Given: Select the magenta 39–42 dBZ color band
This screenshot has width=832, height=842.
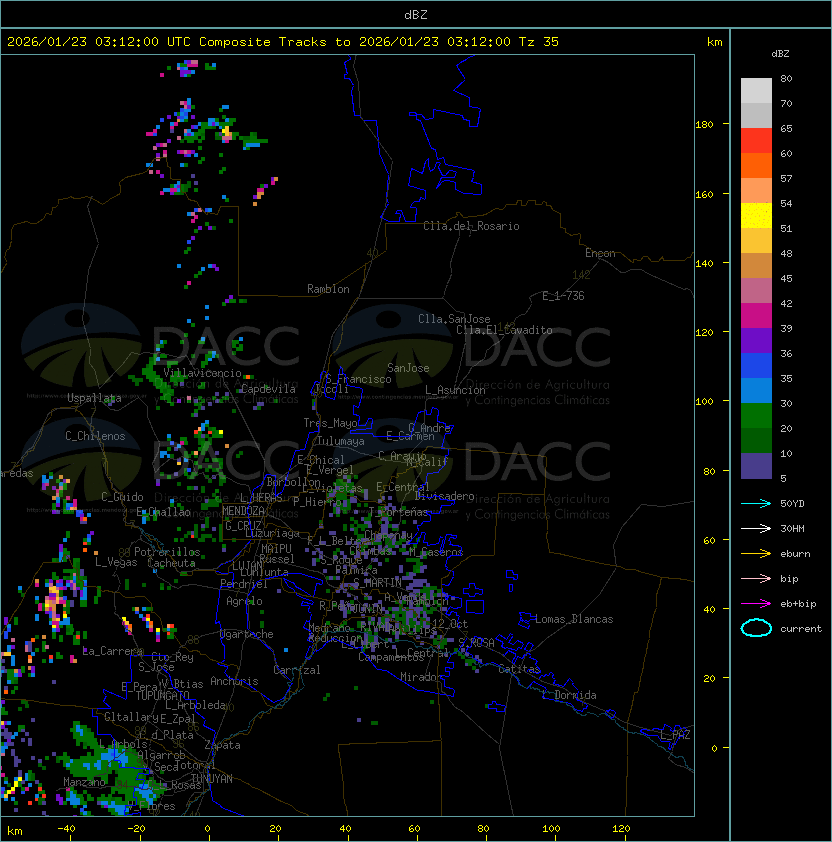Looking at the screenshot, I should pyautogui.click(x=756, y=316).
